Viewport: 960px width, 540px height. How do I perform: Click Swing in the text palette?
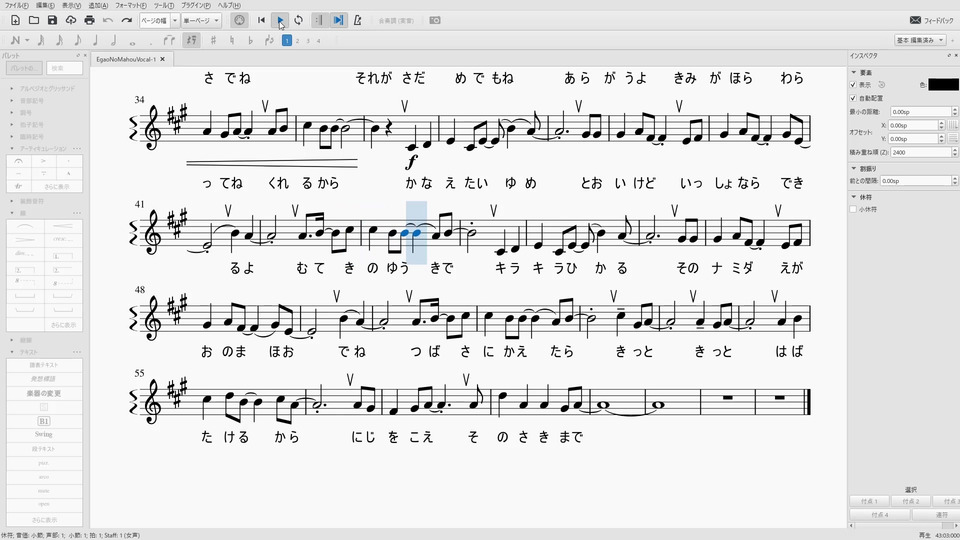pyautogui.click(x=44, y=434)
